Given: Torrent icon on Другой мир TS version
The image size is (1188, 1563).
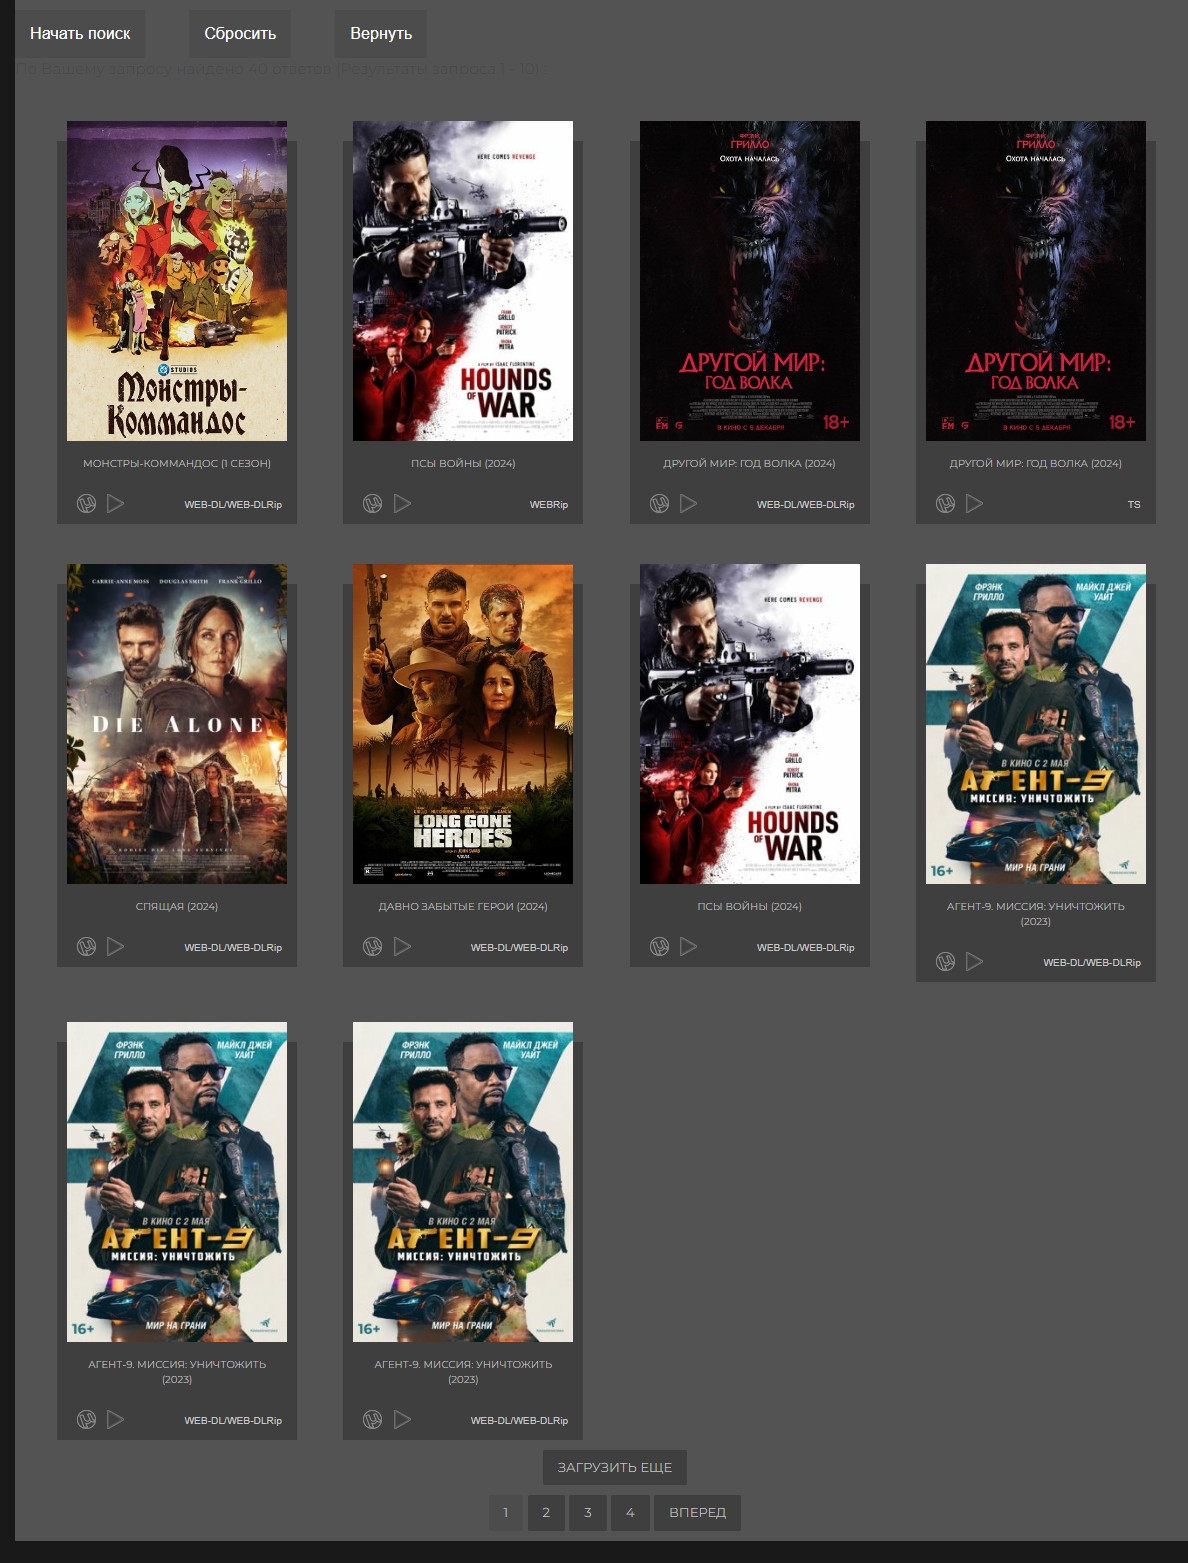Looking at the screenshot, I should [x=946, y=504].
